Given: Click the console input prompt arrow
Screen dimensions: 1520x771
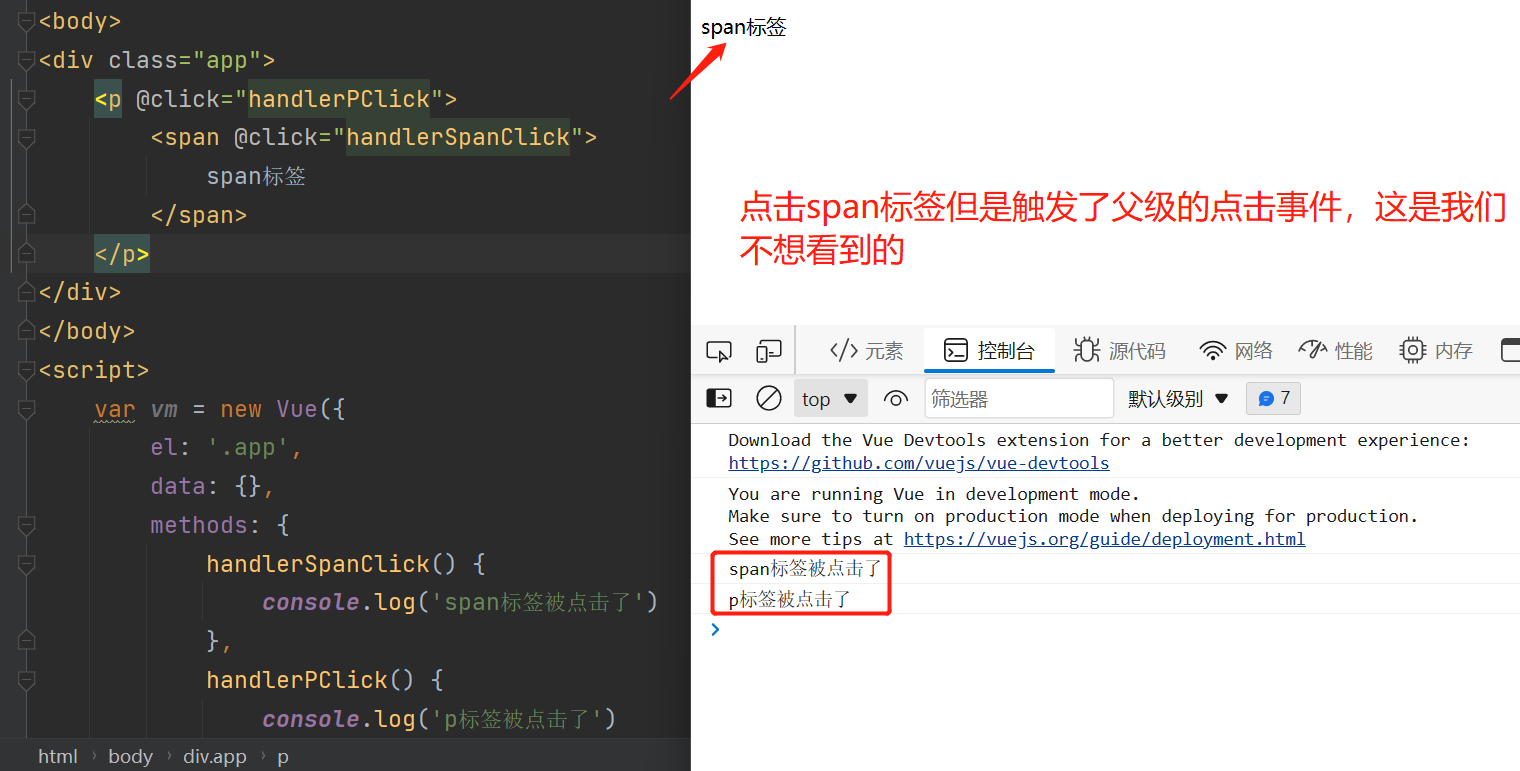Looking at the screenshot, I should [714, 629].
